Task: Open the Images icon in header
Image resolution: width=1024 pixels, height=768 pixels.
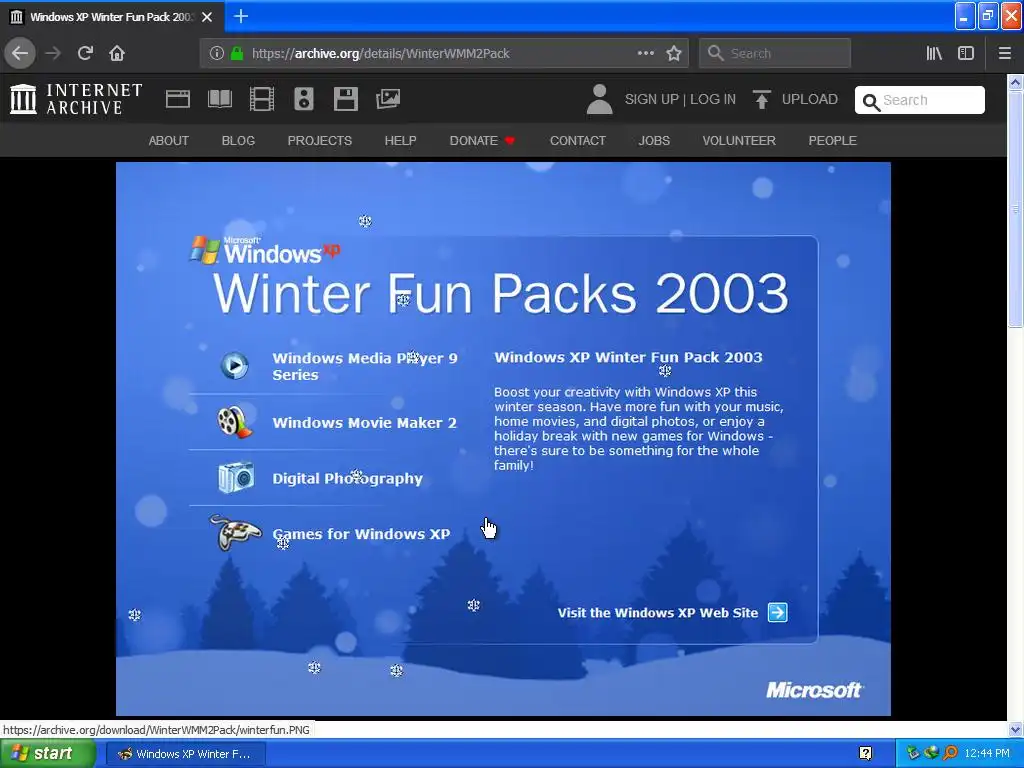Action: coord(388,99)
